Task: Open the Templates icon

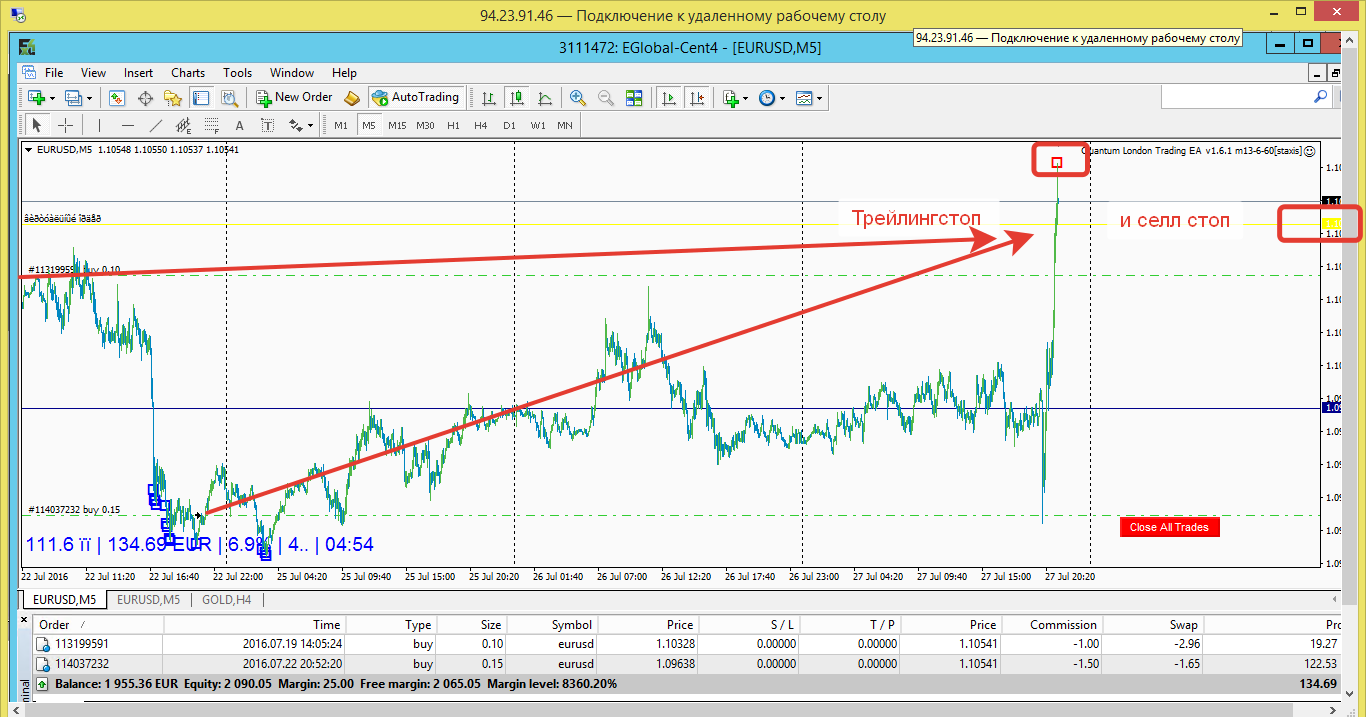Action: [804, 98]
